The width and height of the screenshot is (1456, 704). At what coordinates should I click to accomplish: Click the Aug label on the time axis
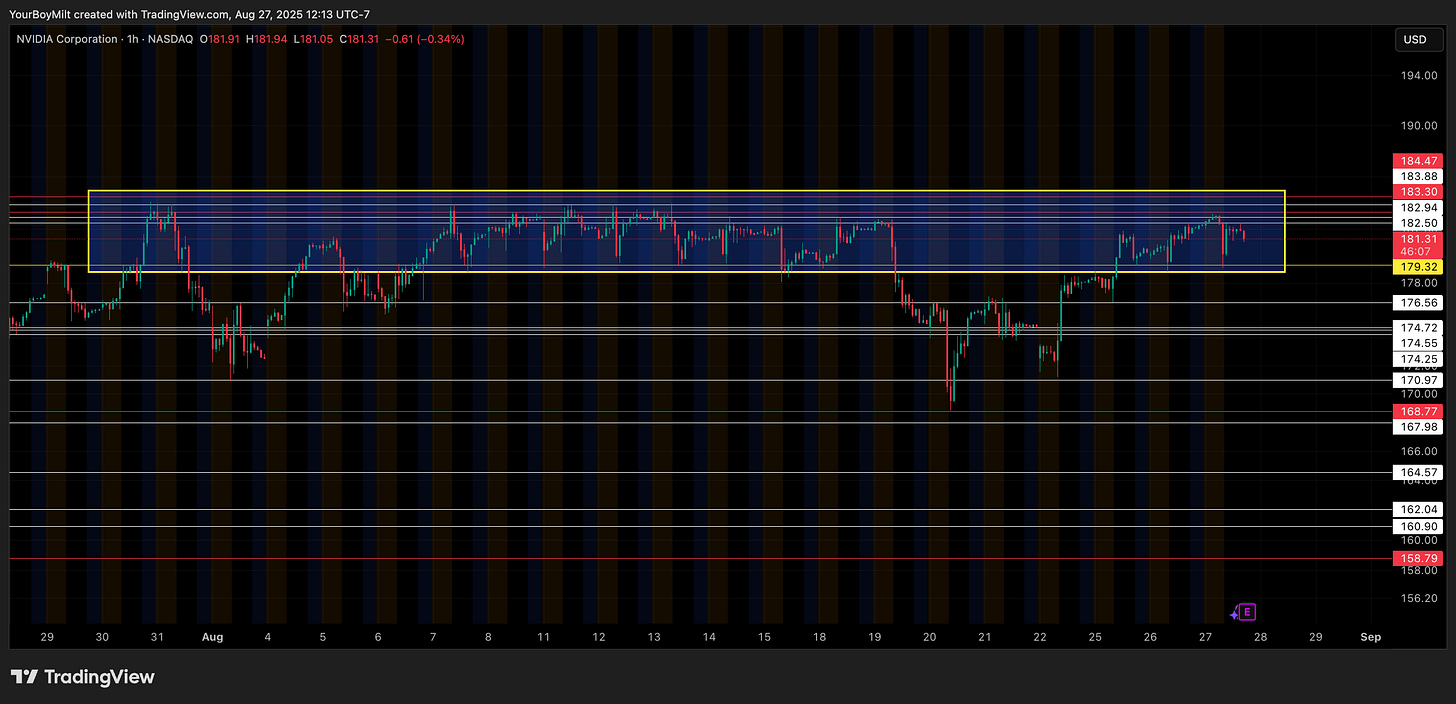pos(212,637)
